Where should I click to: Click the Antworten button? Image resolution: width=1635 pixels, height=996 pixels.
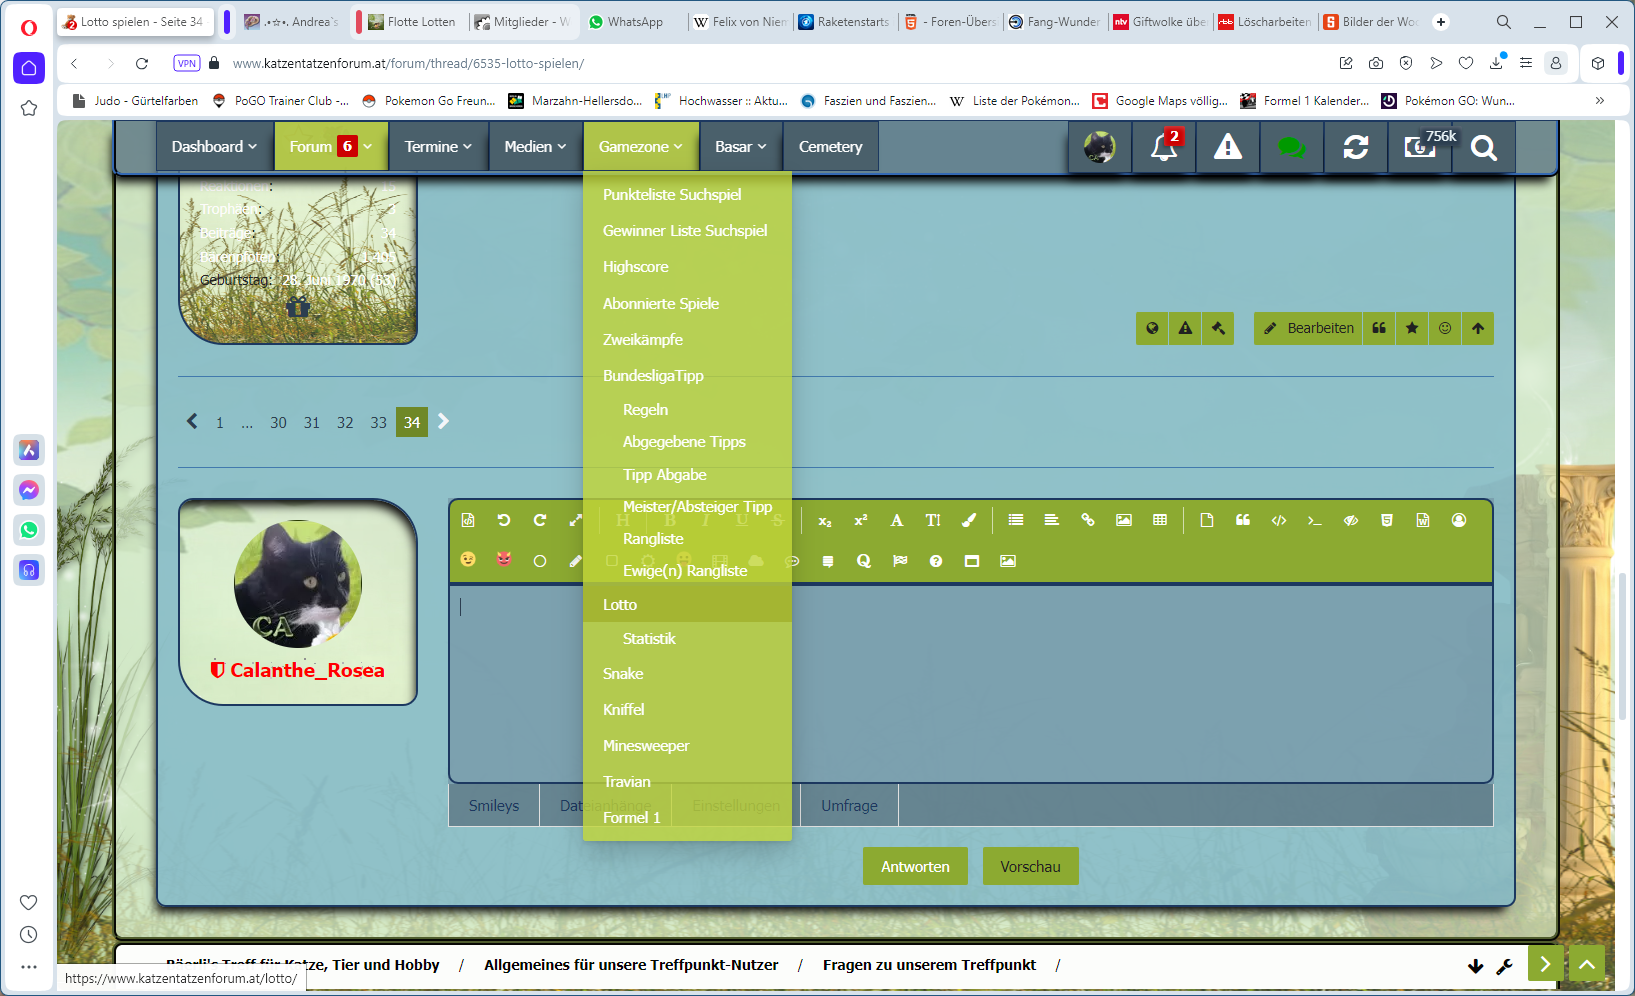pos(915,867)
